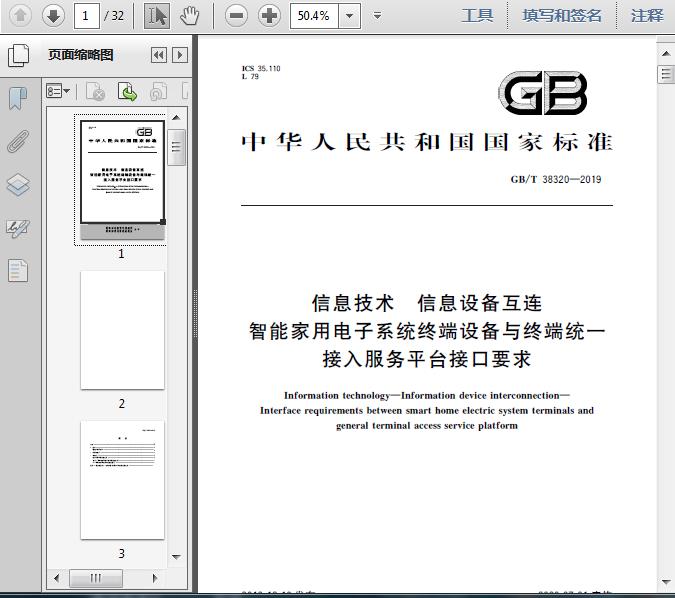Click document scroll up arrow
This screenshot has width=675, height=598.
[x=666, y=53]
